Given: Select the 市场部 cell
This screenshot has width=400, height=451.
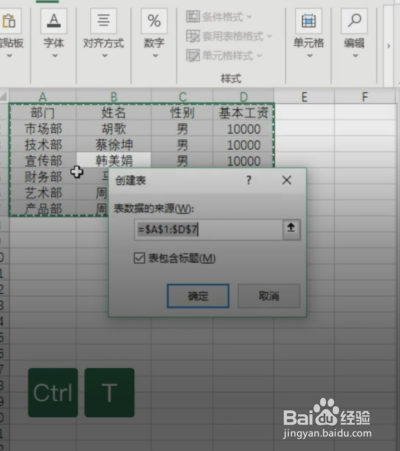Looking at the screenshot, I should 43,129.
